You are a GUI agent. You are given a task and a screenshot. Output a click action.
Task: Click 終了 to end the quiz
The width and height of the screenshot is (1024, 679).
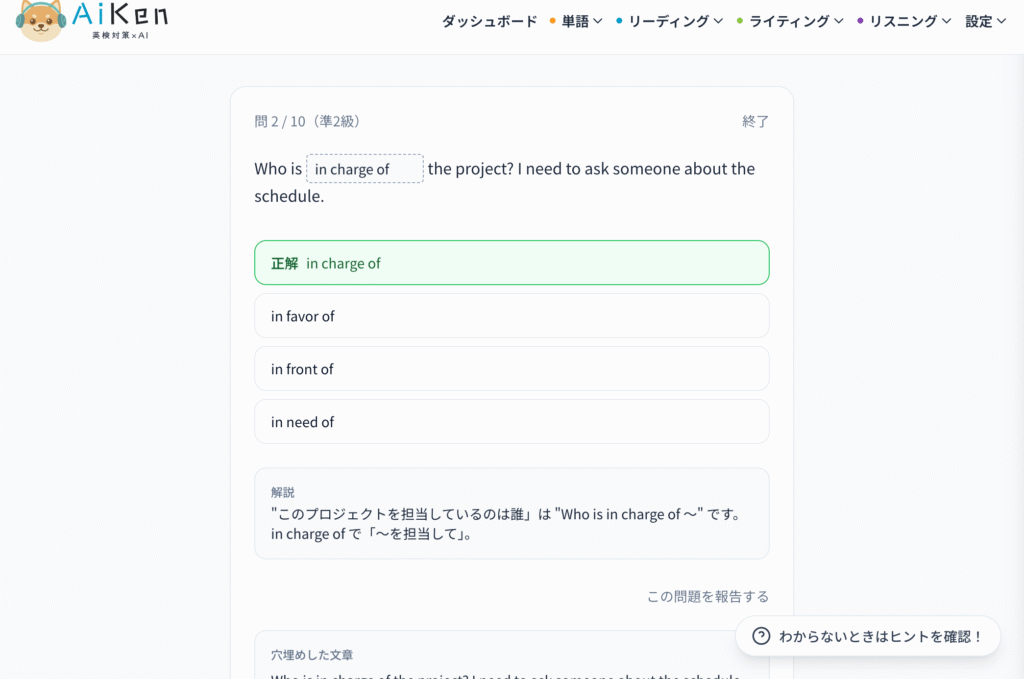755,121
